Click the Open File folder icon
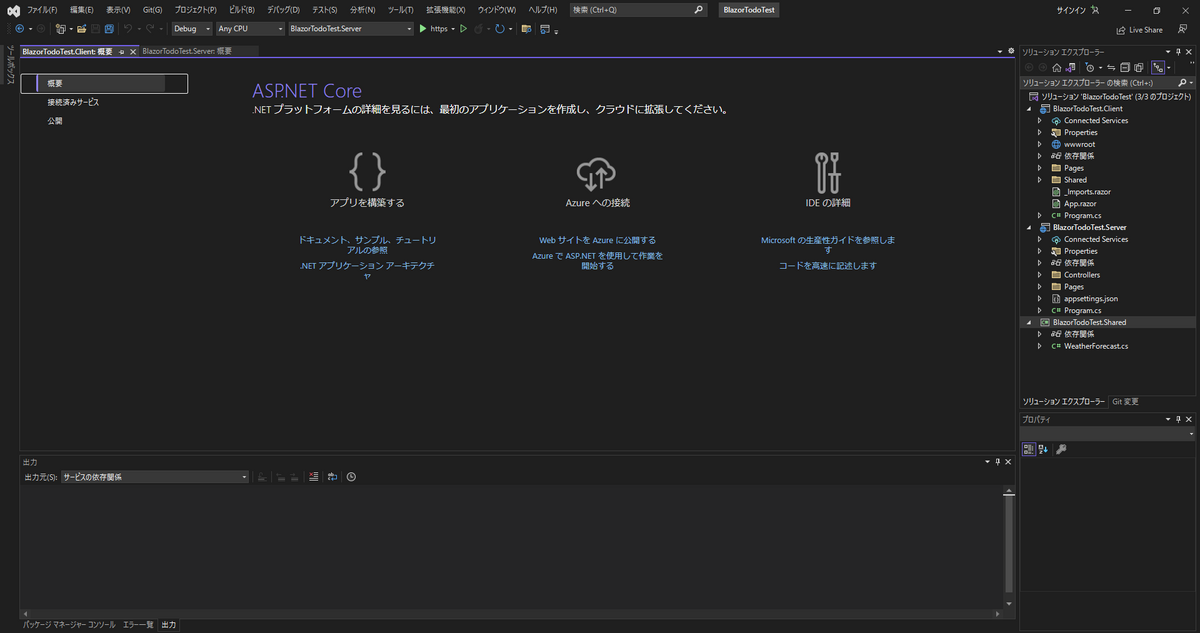1200x633 pixels. (81, 29)
